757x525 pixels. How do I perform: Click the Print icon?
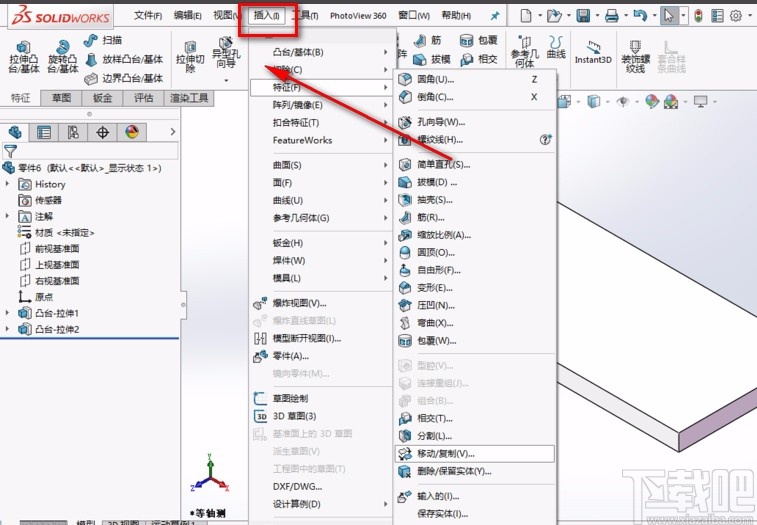tap(612, 16)
